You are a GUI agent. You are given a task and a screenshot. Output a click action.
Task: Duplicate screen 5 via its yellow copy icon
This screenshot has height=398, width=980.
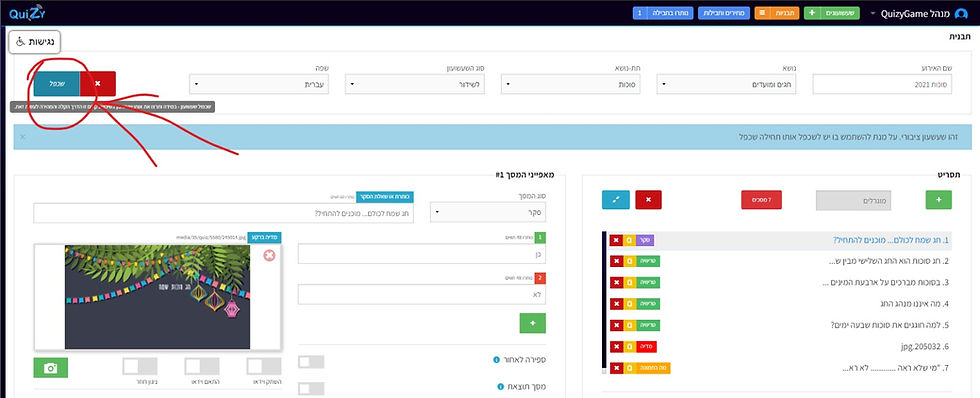coord(629,325)
